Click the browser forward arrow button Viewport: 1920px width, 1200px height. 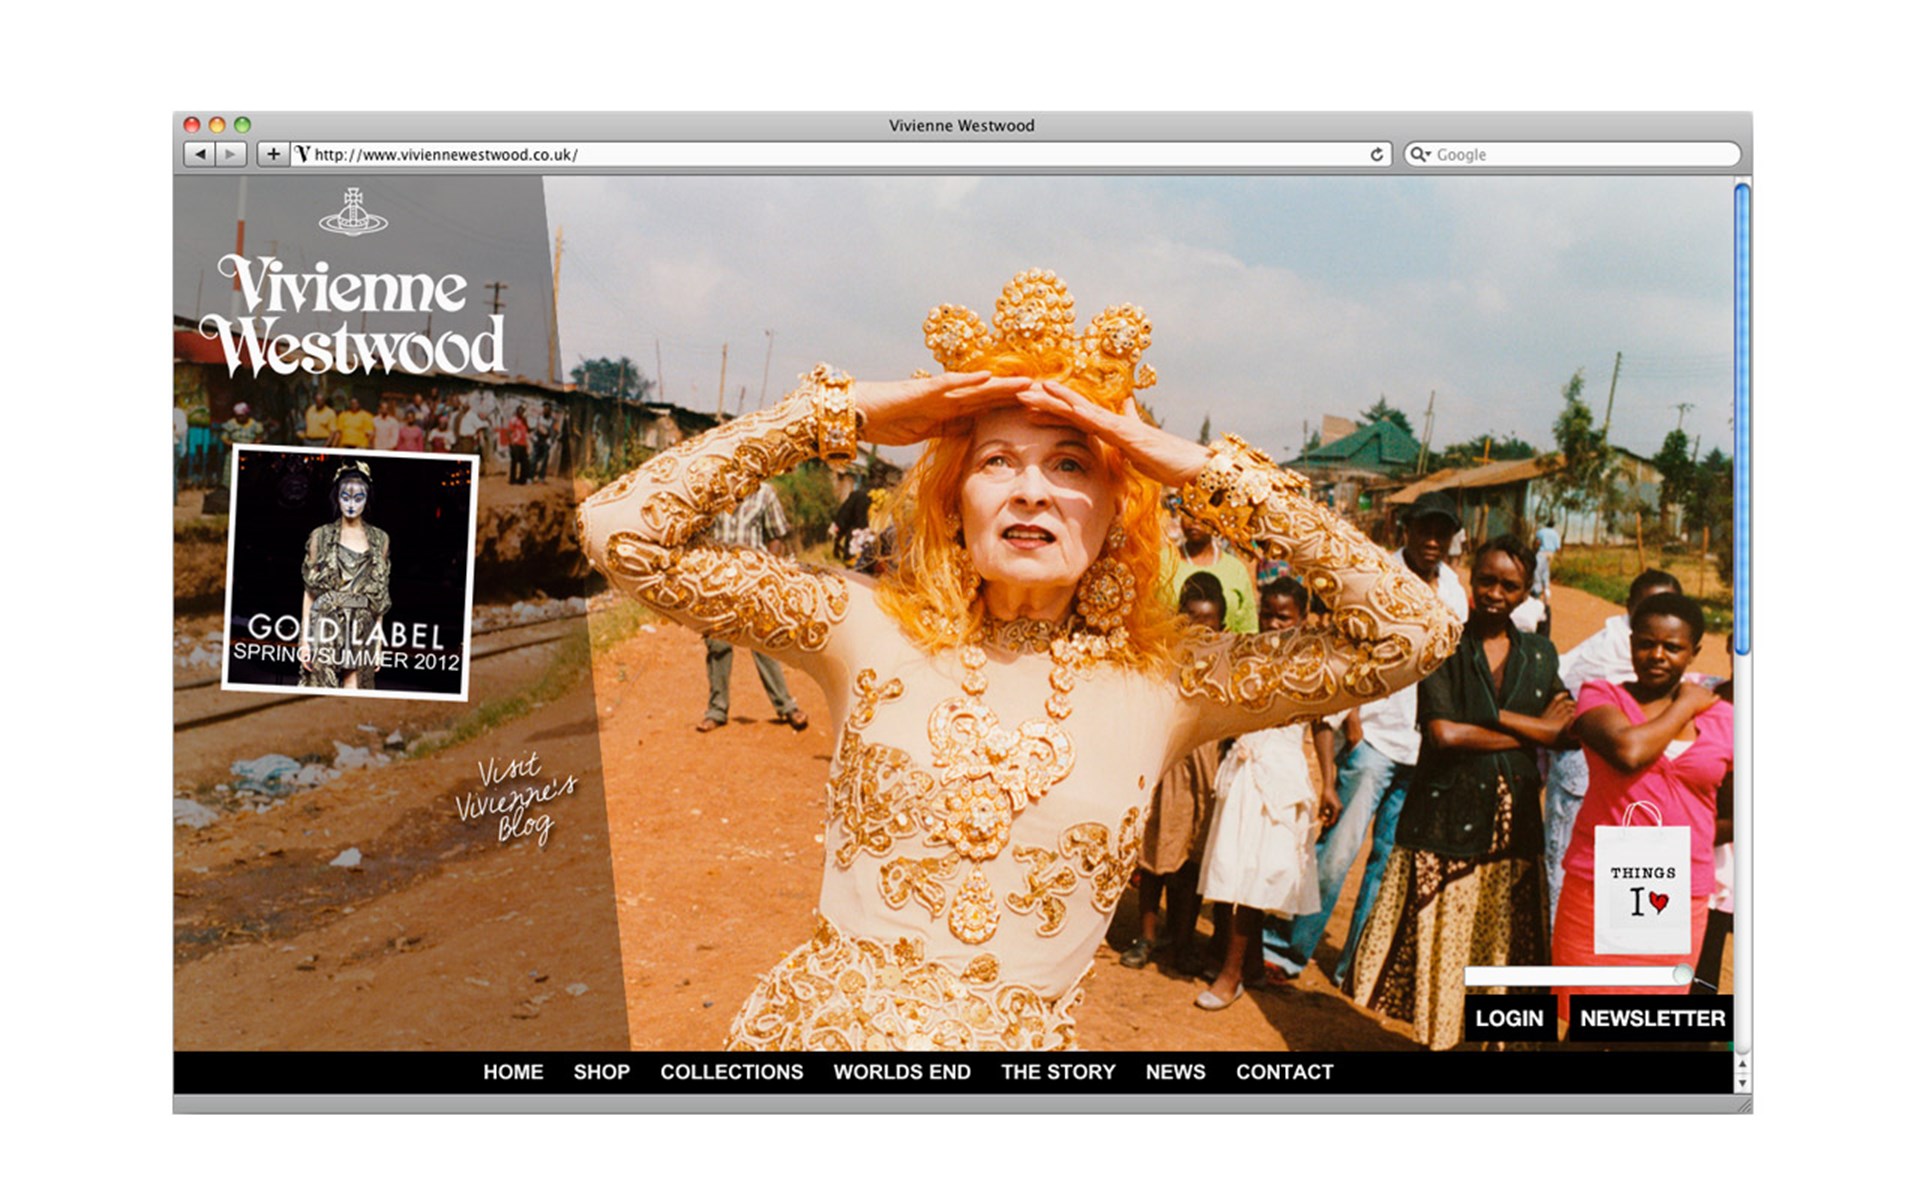tap(231, 154)
